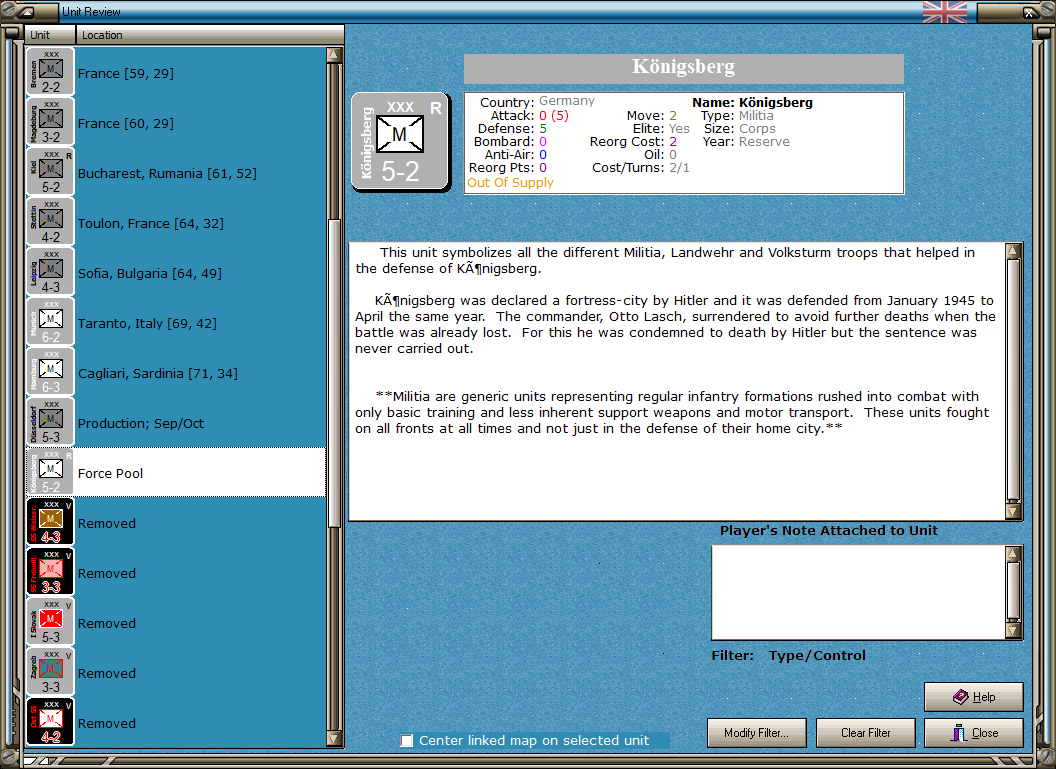The image size is (1056, 769).
Task: Click the Clear Filter button
Action: (x=865, y=733)
